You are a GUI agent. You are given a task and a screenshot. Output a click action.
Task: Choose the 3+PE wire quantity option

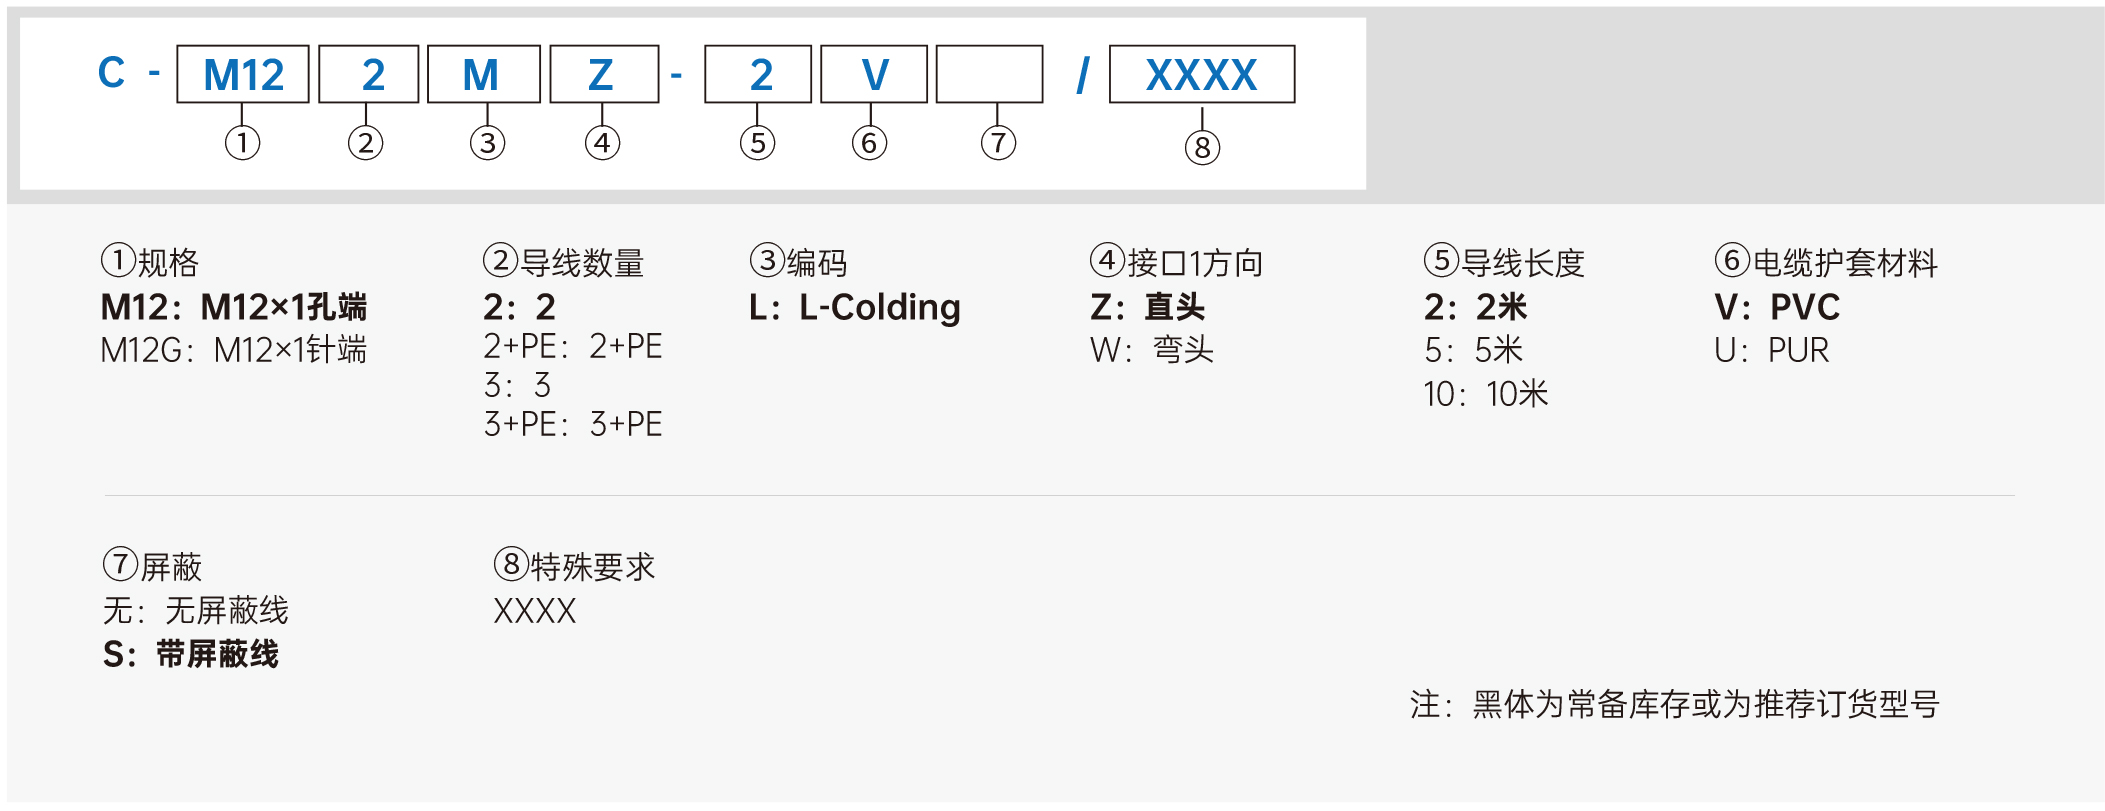[x=573, y=424]
